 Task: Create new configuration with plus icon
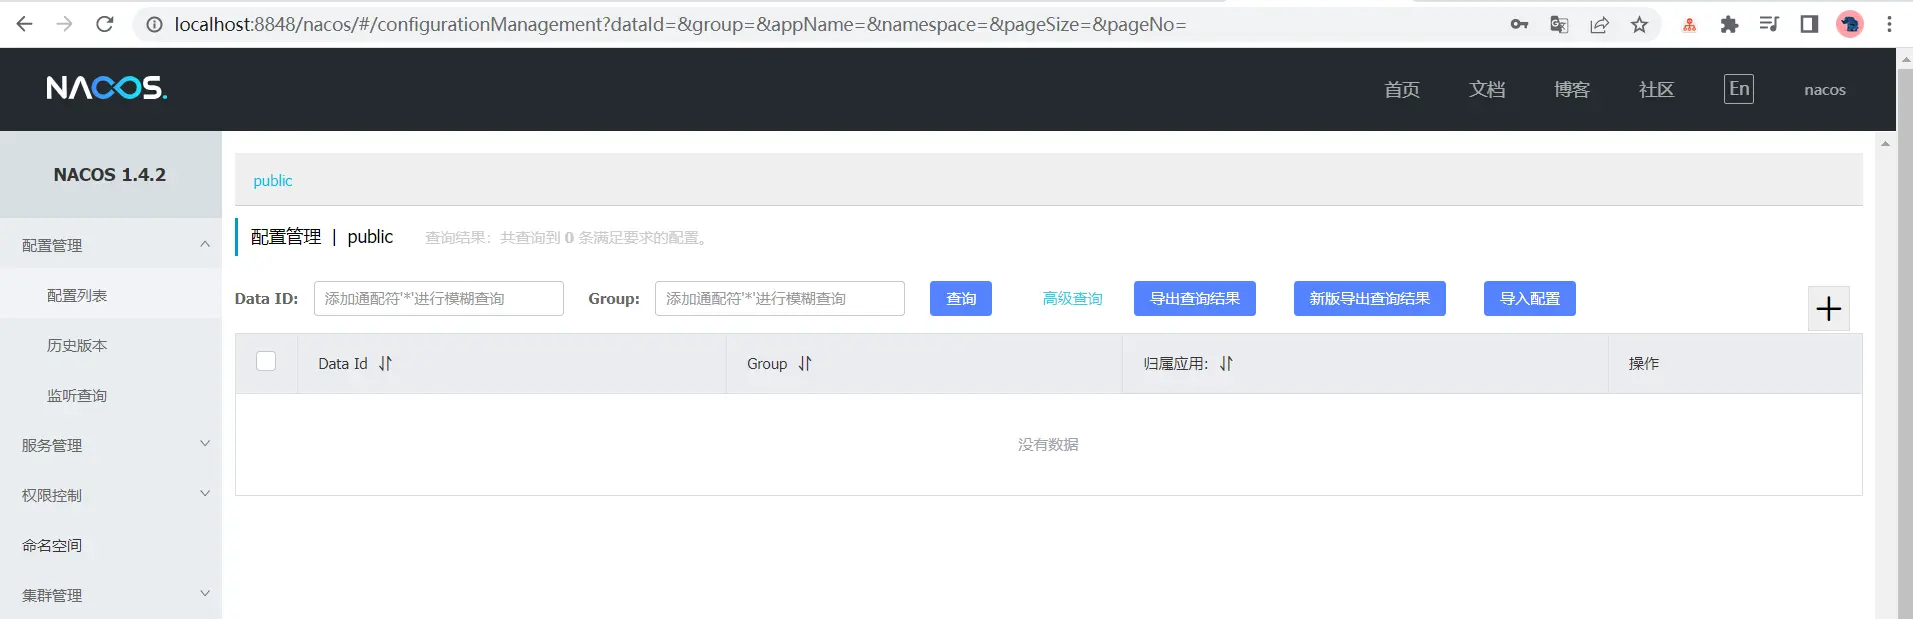pyautogui.click(x=1828, y=308)
